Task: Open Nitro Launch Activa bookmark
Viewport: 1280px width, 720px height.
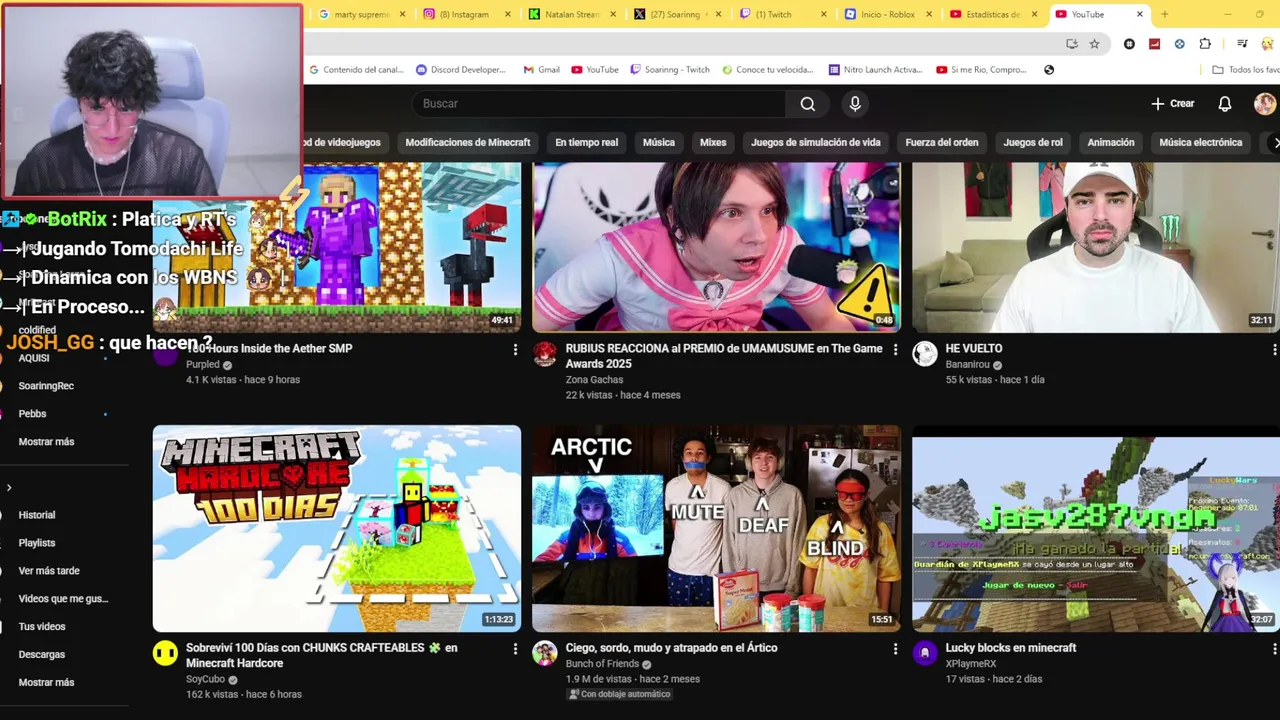Action: click(x=876, y=70)
